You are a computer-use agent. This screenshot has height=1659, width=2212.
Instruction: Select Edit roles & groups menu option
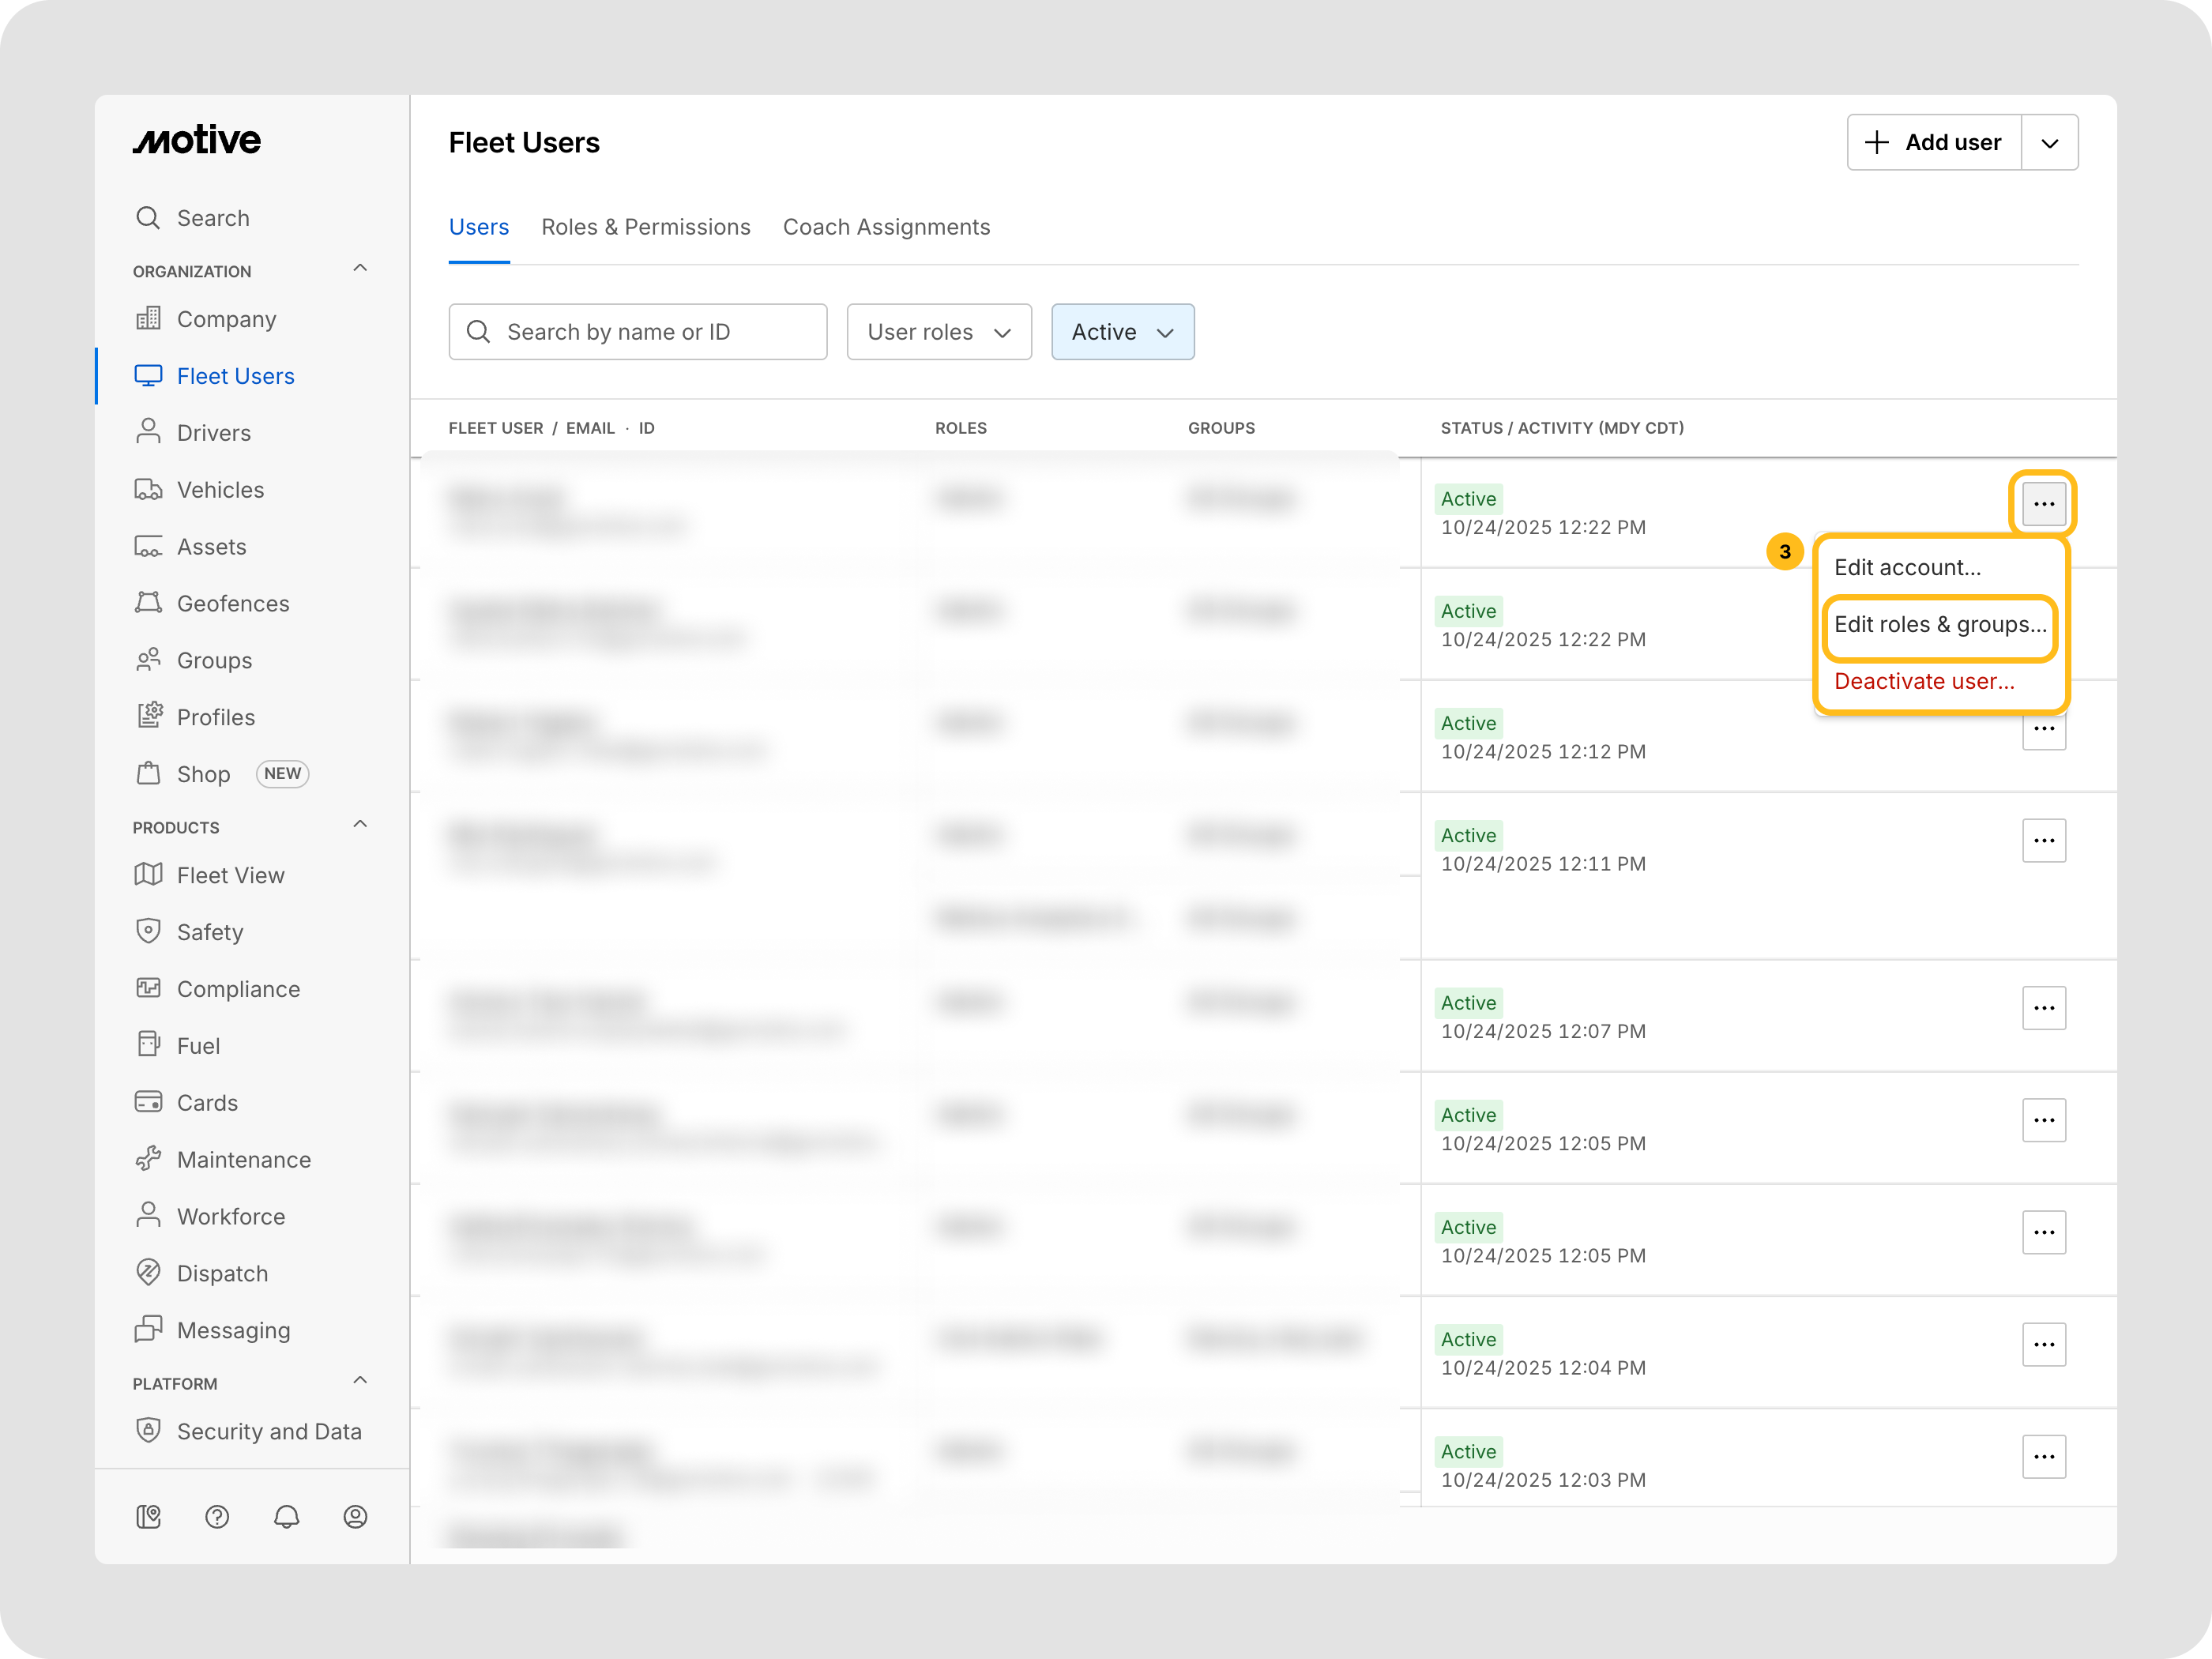(x=1939, y=625)
